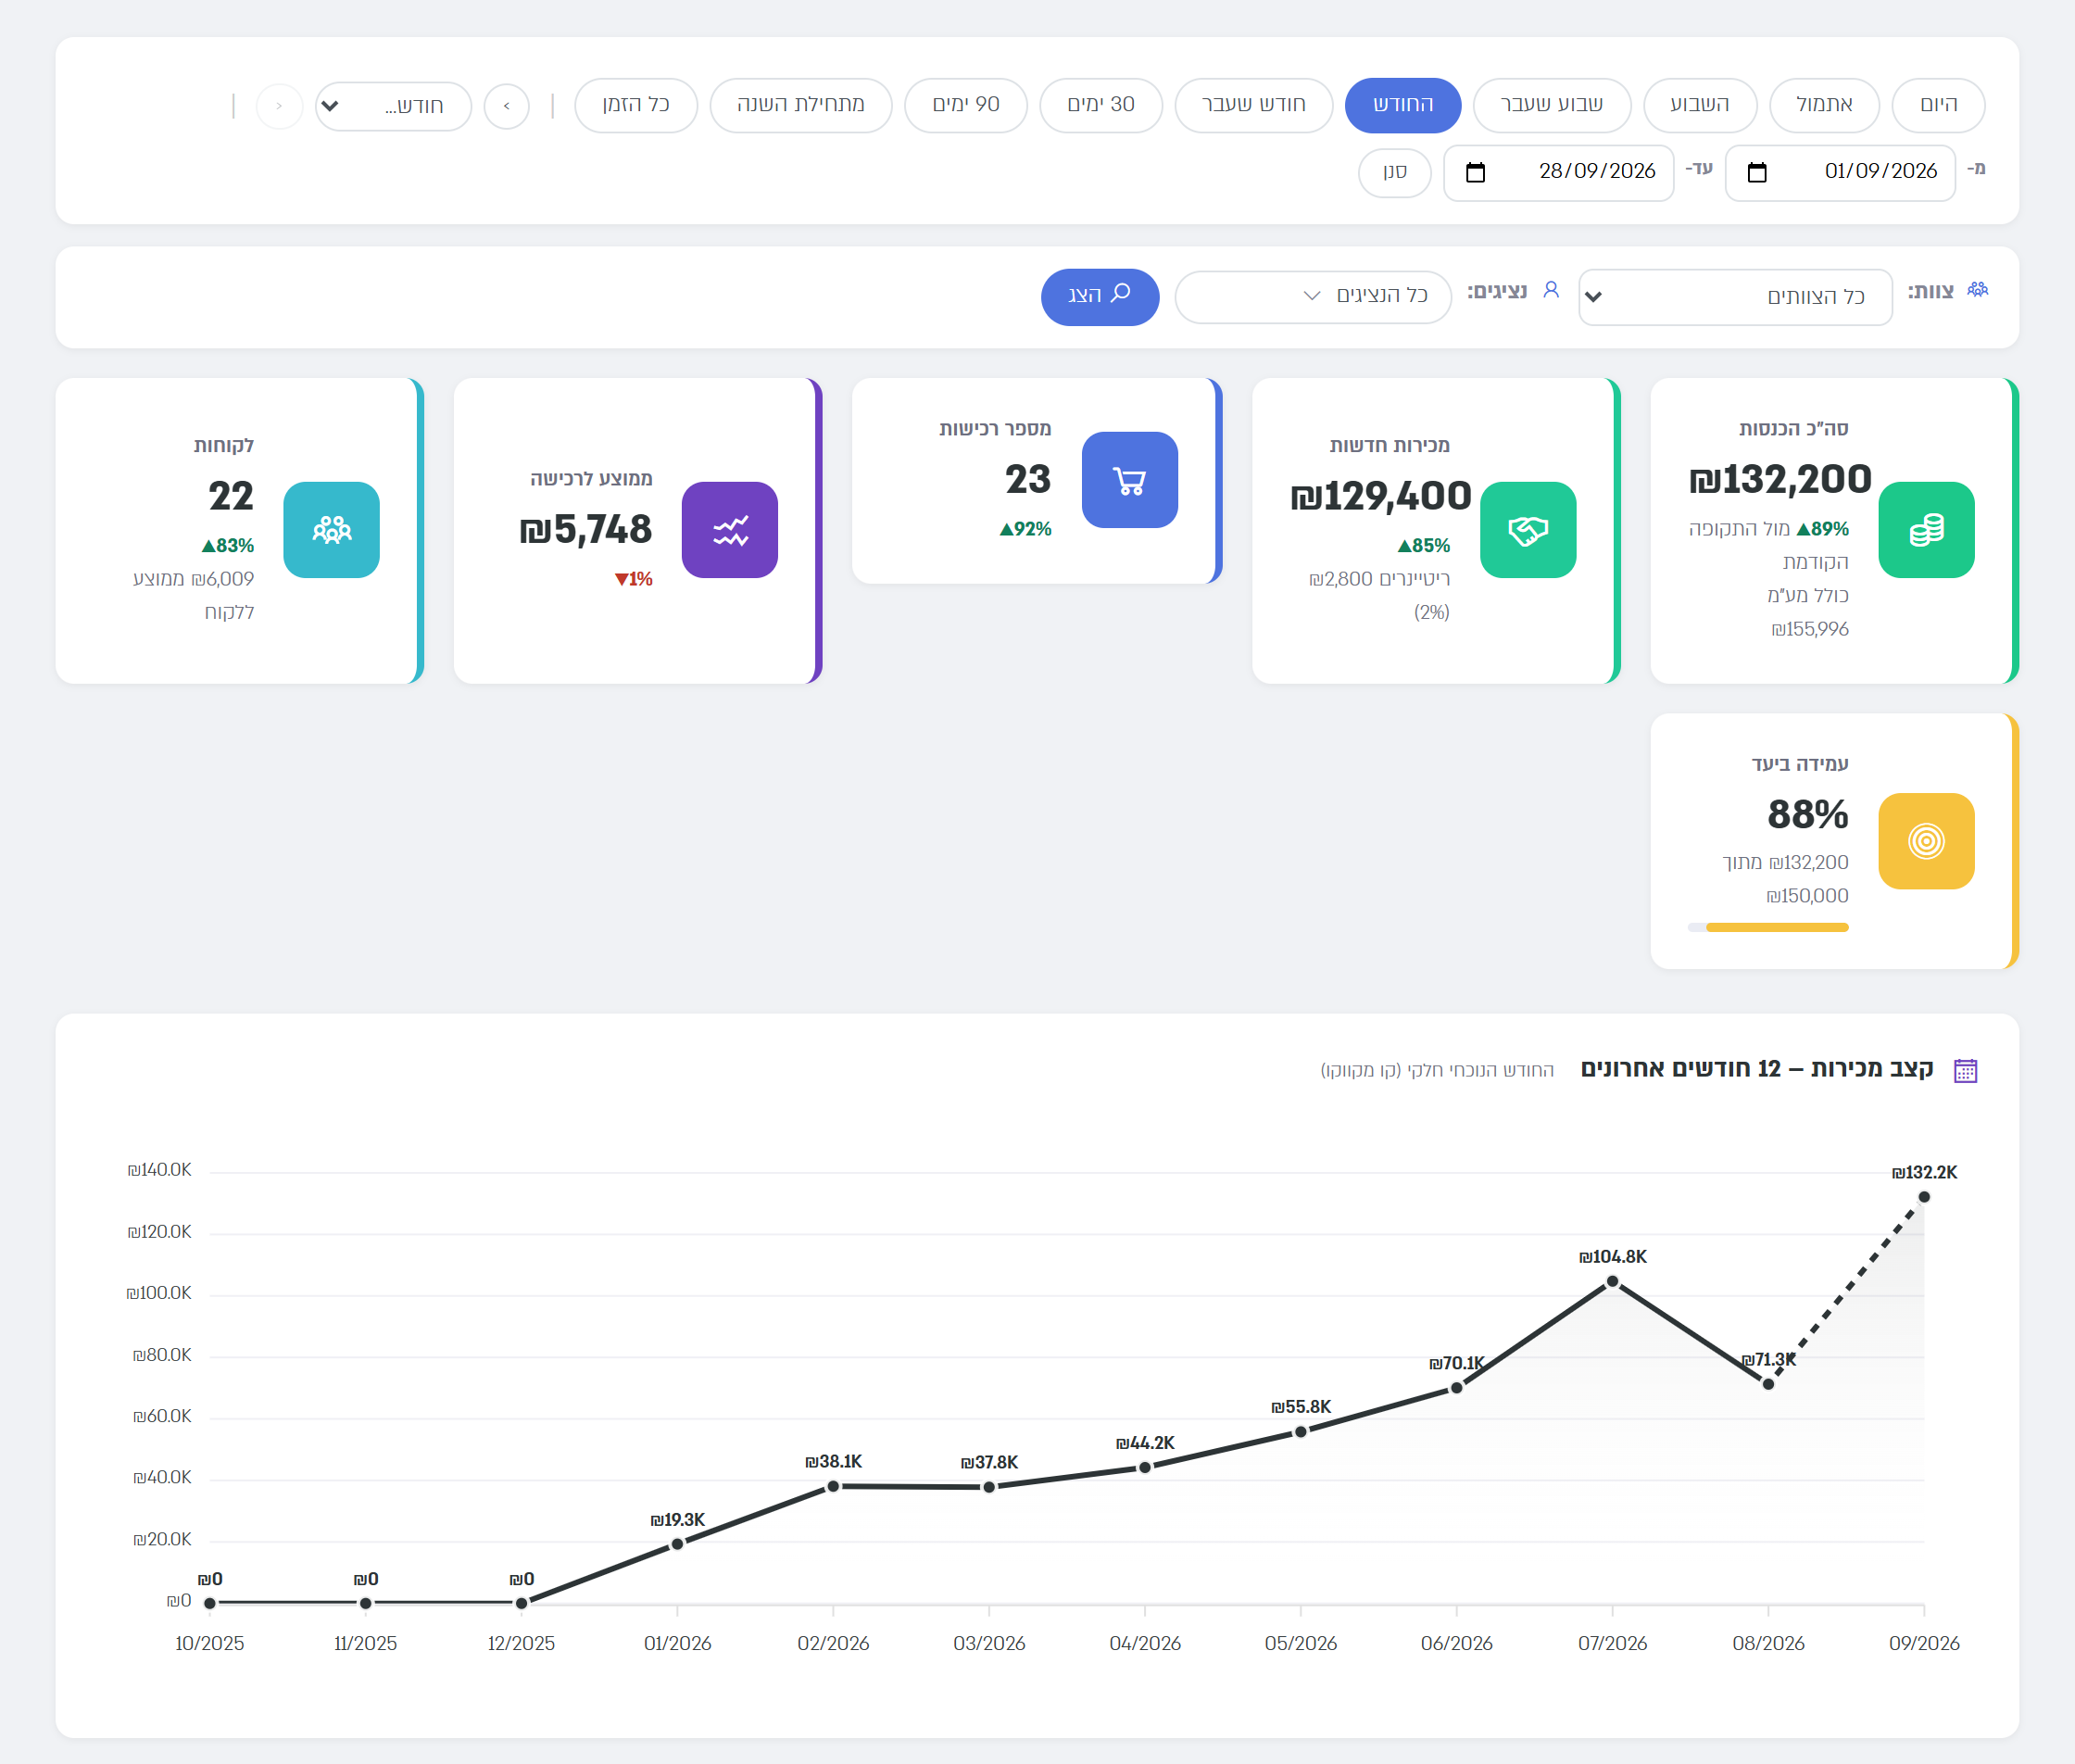Choose מתחילת השנה date range
This screenshot has width=2075, height=1764.
pos(801,105)
